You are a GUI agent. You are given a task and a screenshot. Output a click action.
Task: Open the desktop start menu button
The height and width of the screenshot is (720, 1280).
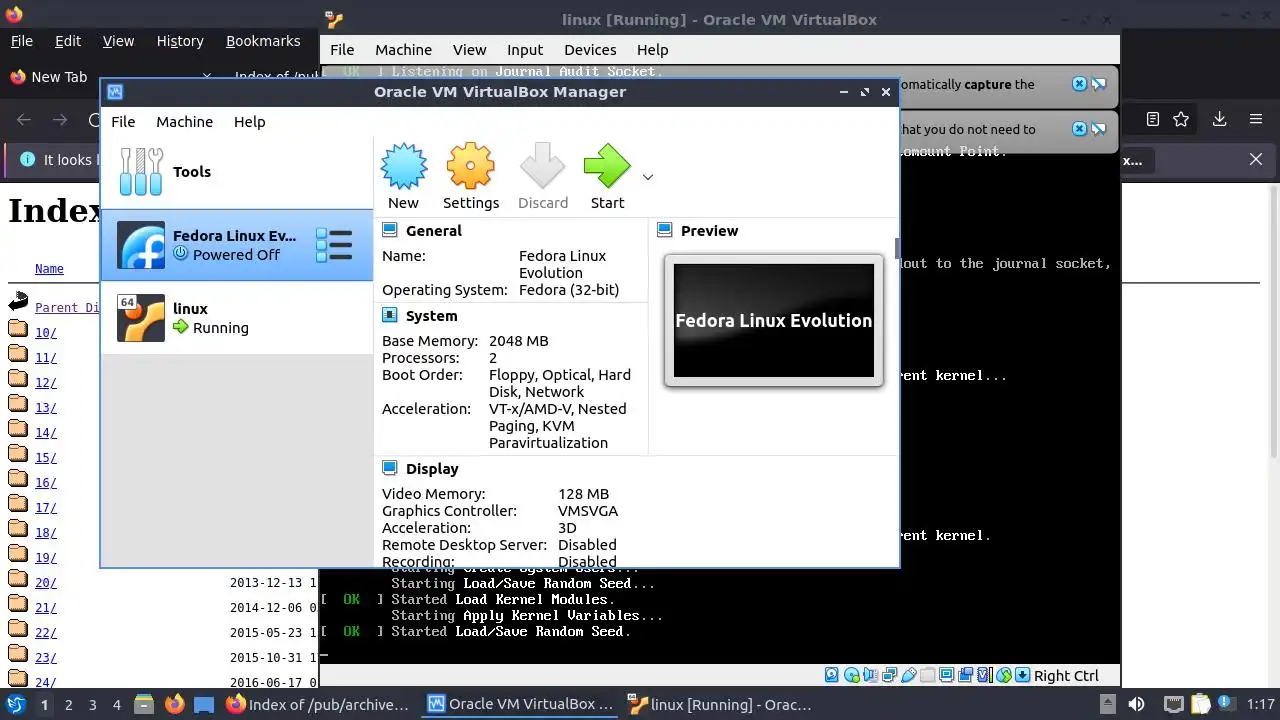click(x=16, y=704)
